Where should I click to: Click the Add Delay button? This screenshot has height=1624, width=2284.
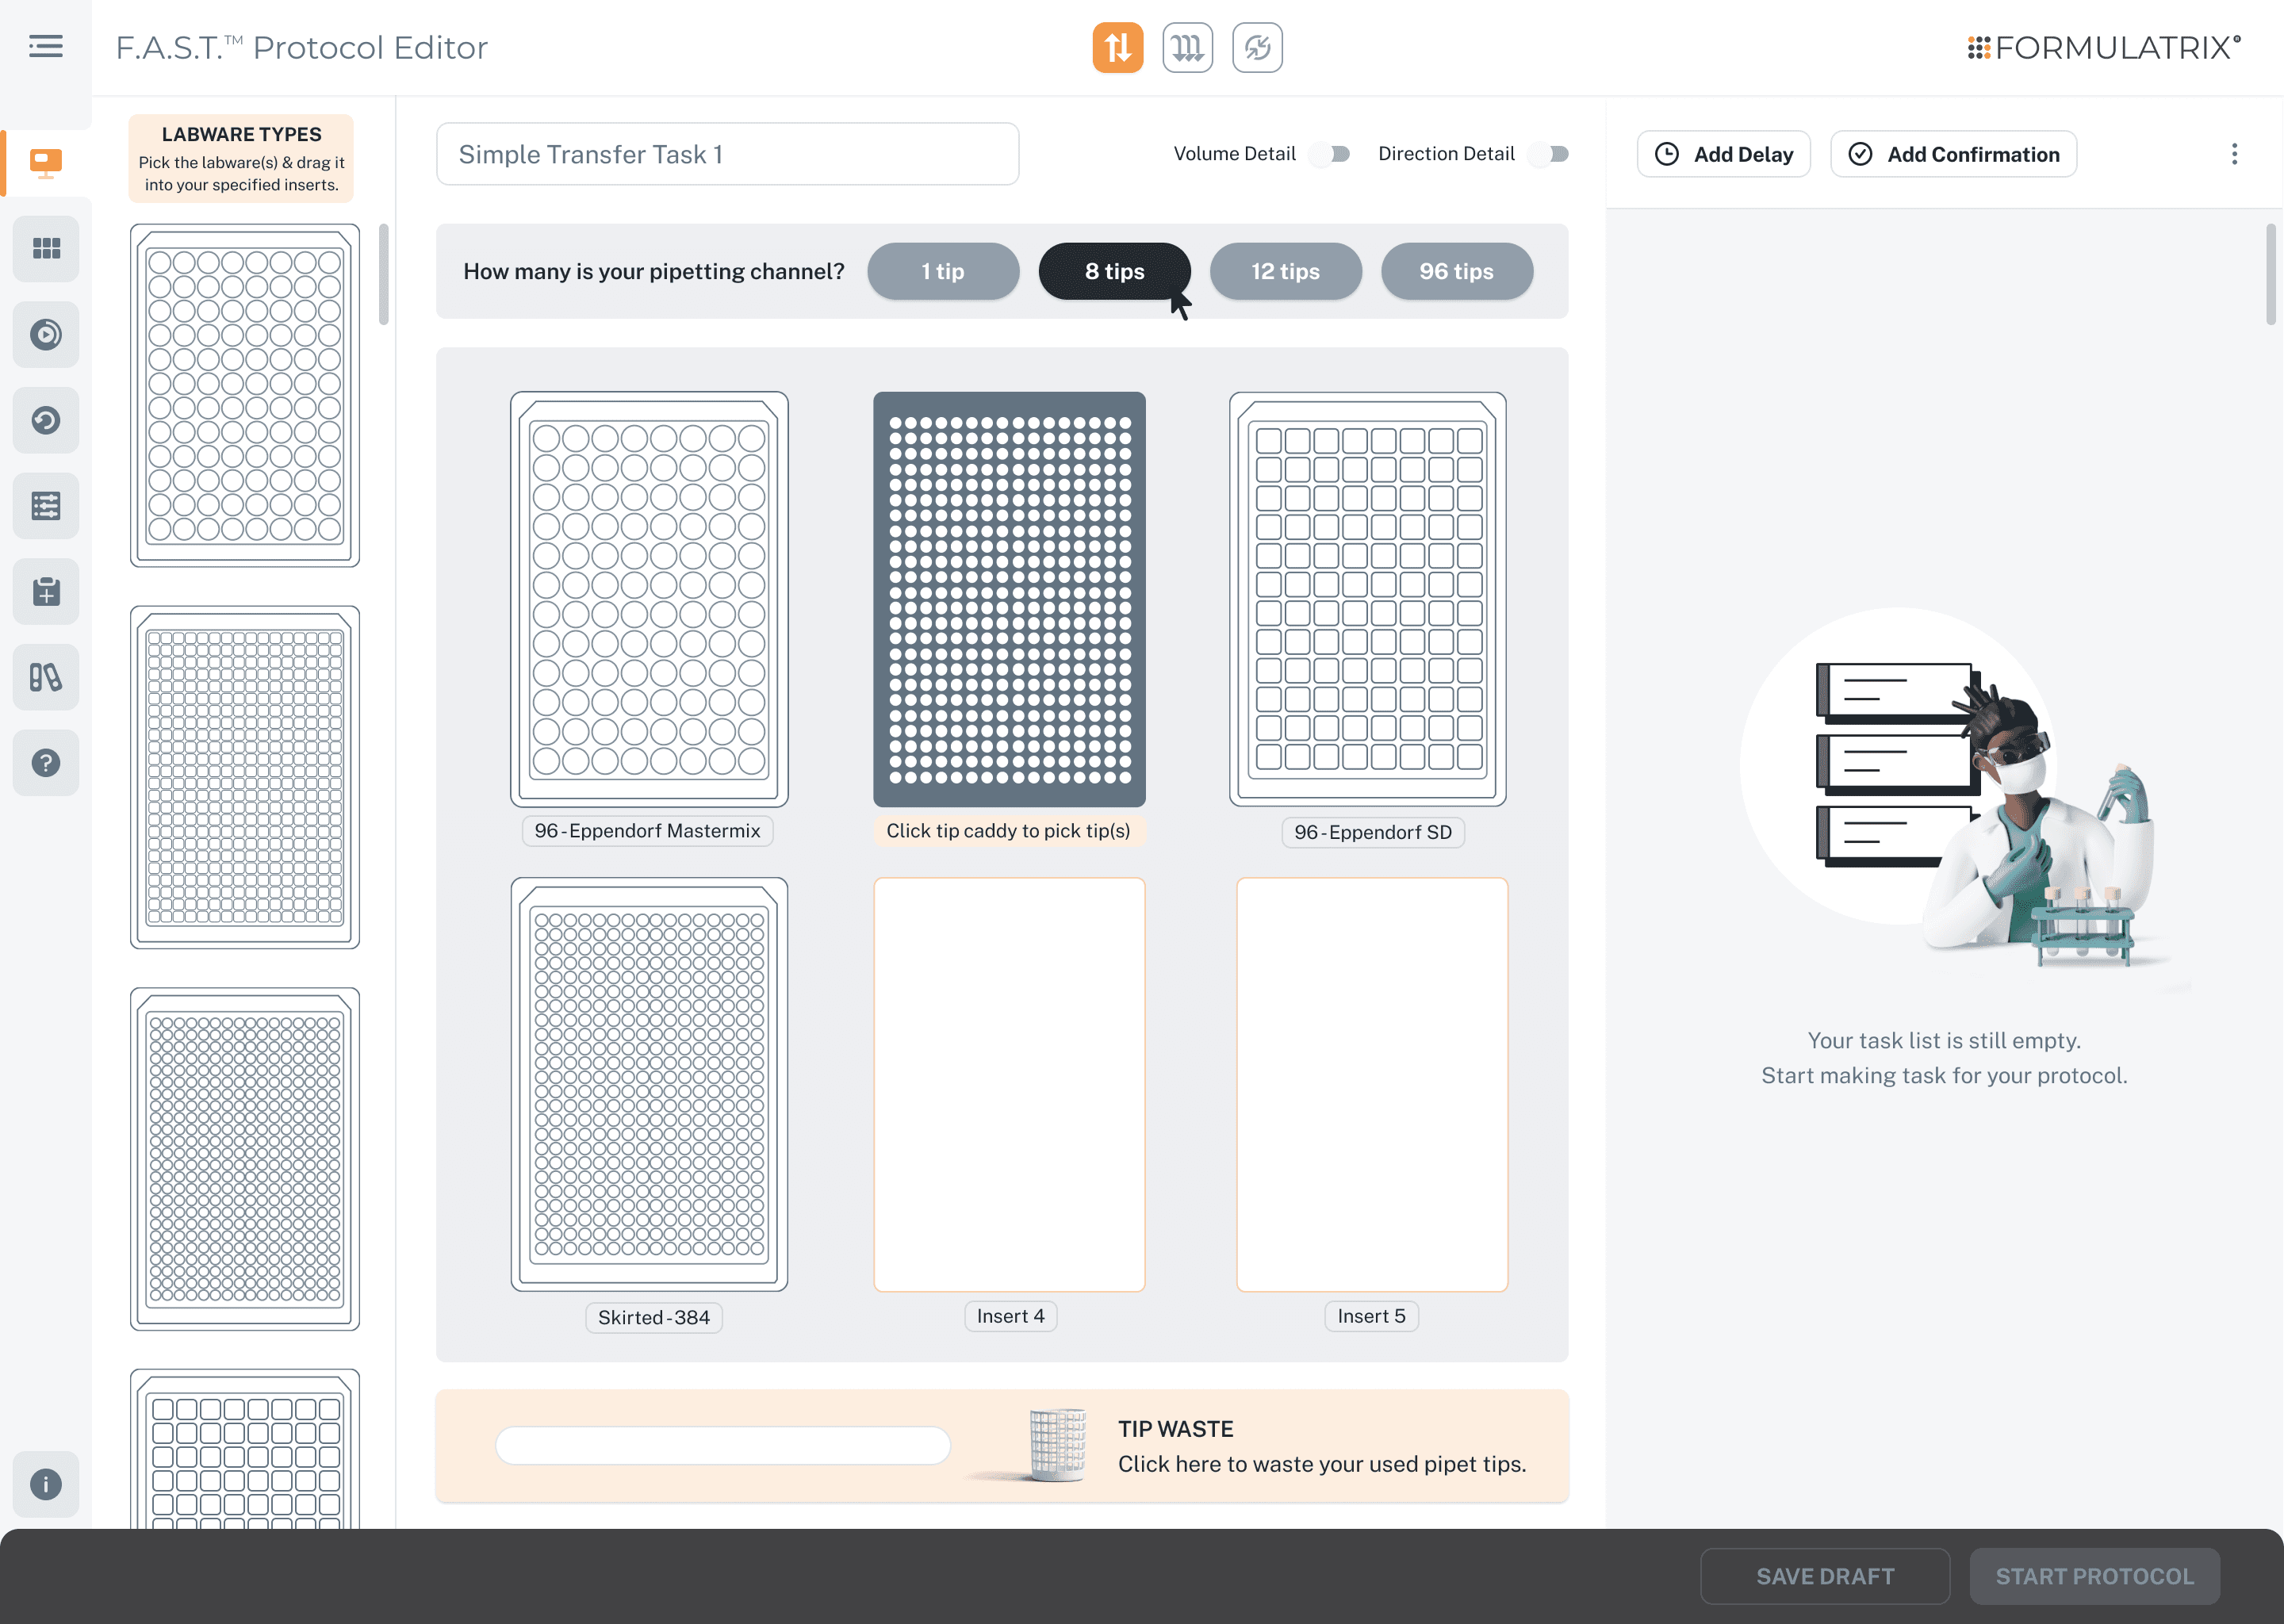coord(1723,154)
